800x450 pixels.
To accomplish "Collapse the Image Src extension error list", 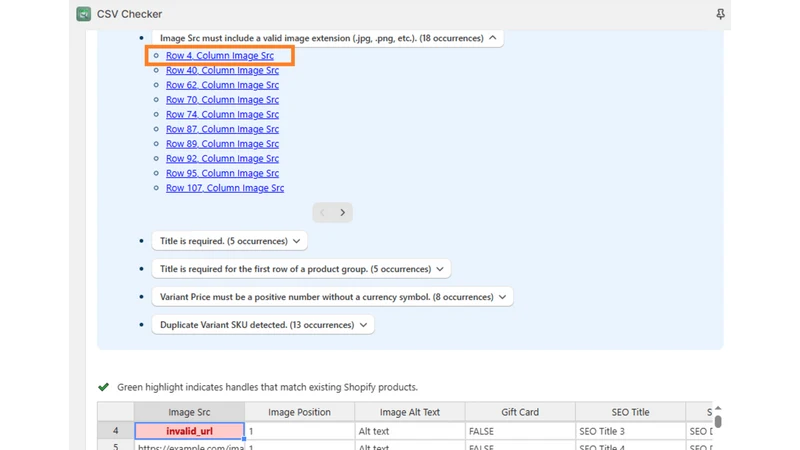I will coord(328,38).
